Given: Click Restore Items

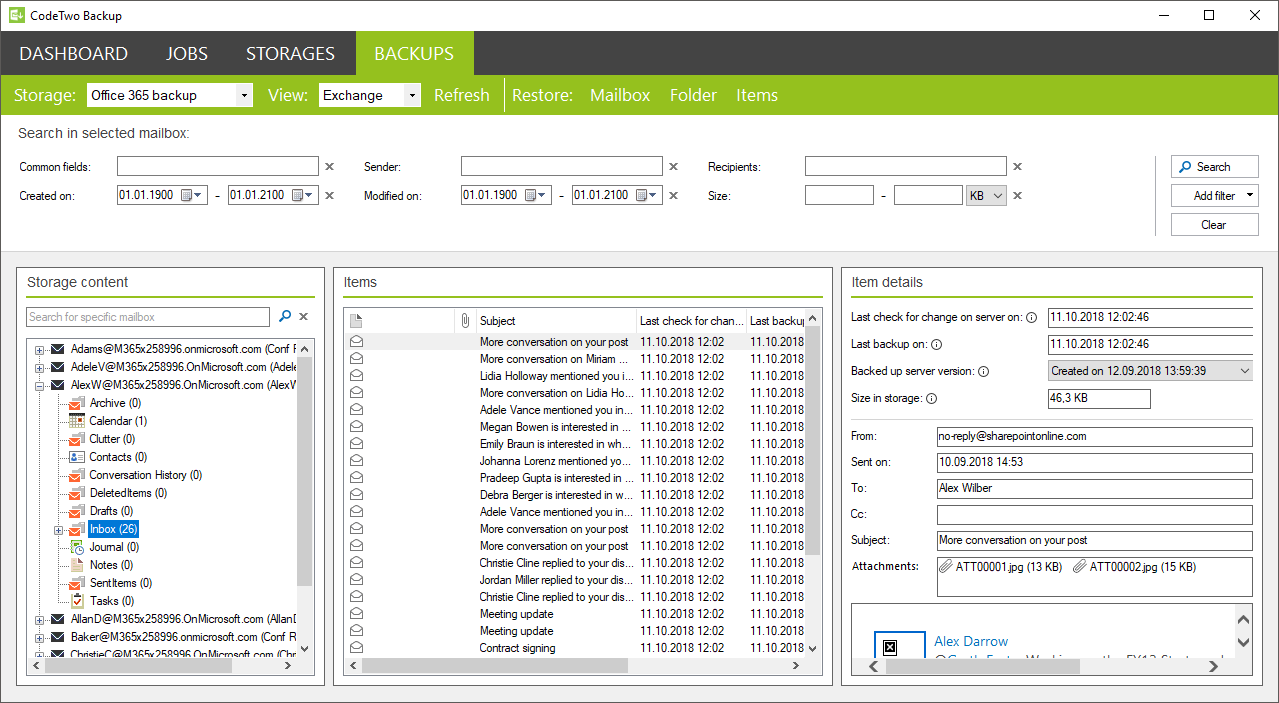Looking at the screenshot, I should click(757, 95).
